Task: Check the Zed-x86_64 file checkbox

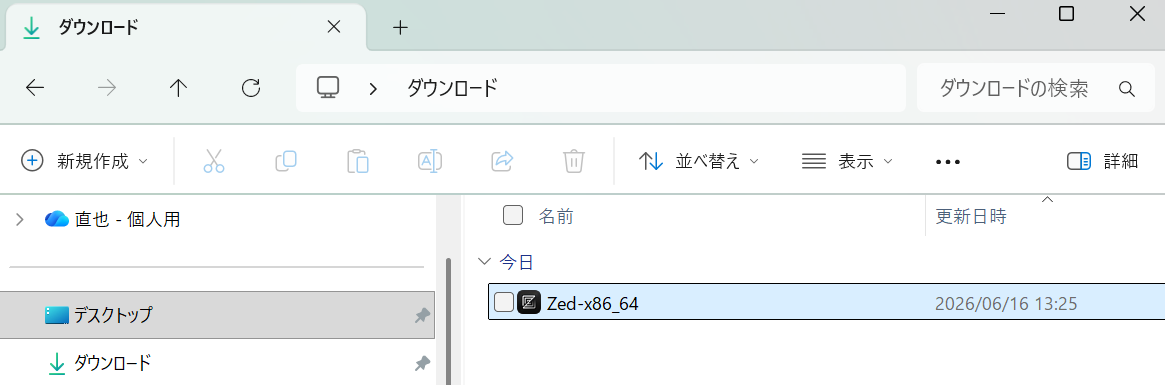Action: 504,302
